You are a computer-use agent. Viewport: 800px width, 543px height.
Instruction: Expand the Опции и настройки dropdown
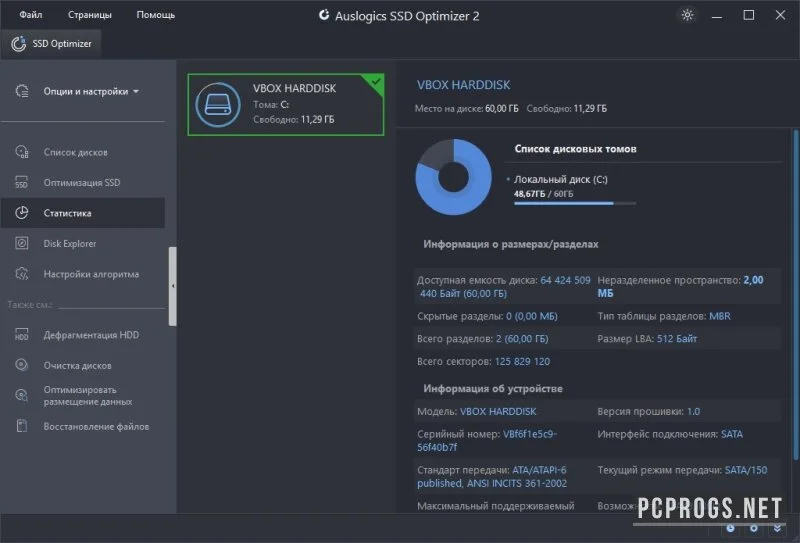click(x=91, y=91)
